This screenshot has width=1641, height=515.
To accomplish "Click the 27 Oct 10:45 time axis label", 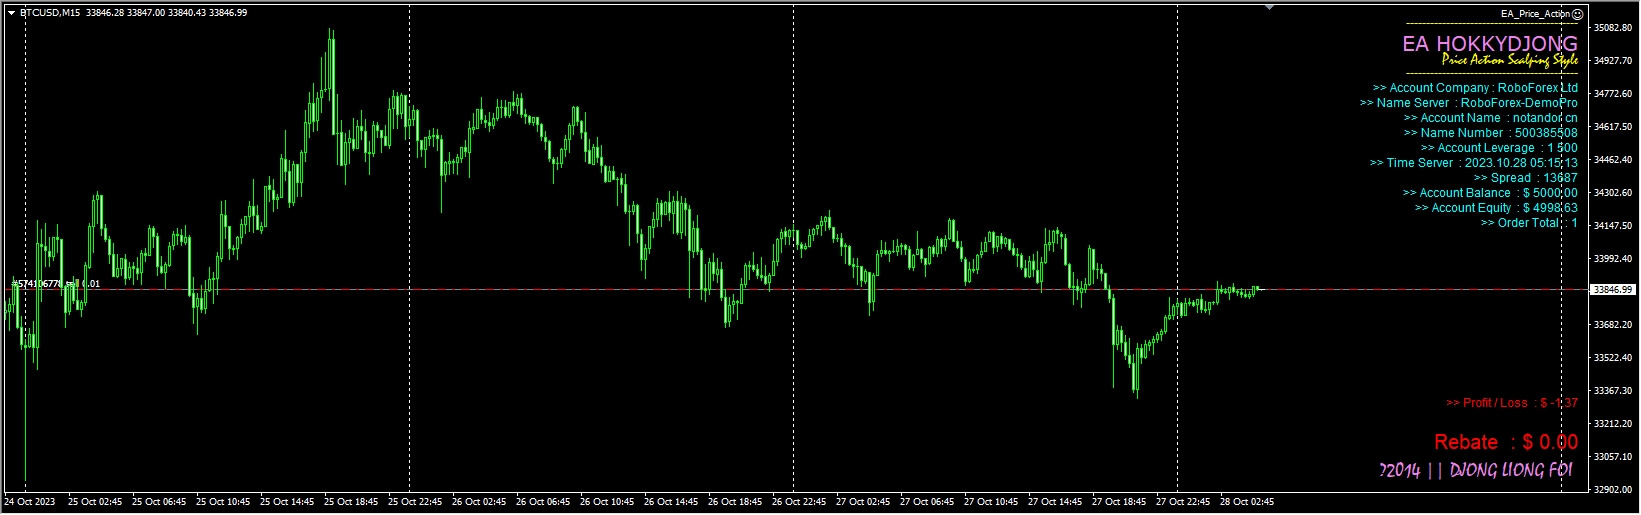I will click(991, 502).
